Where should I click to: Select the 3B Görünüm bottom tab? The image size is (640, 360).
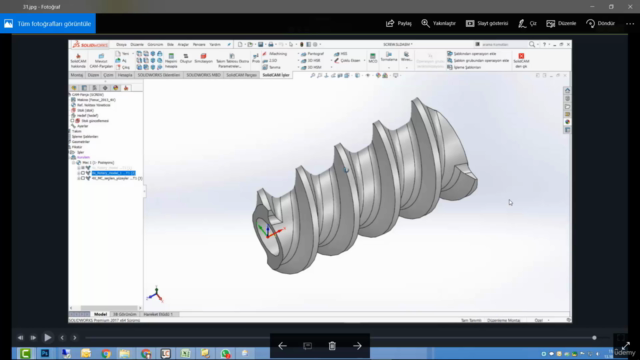124,314
